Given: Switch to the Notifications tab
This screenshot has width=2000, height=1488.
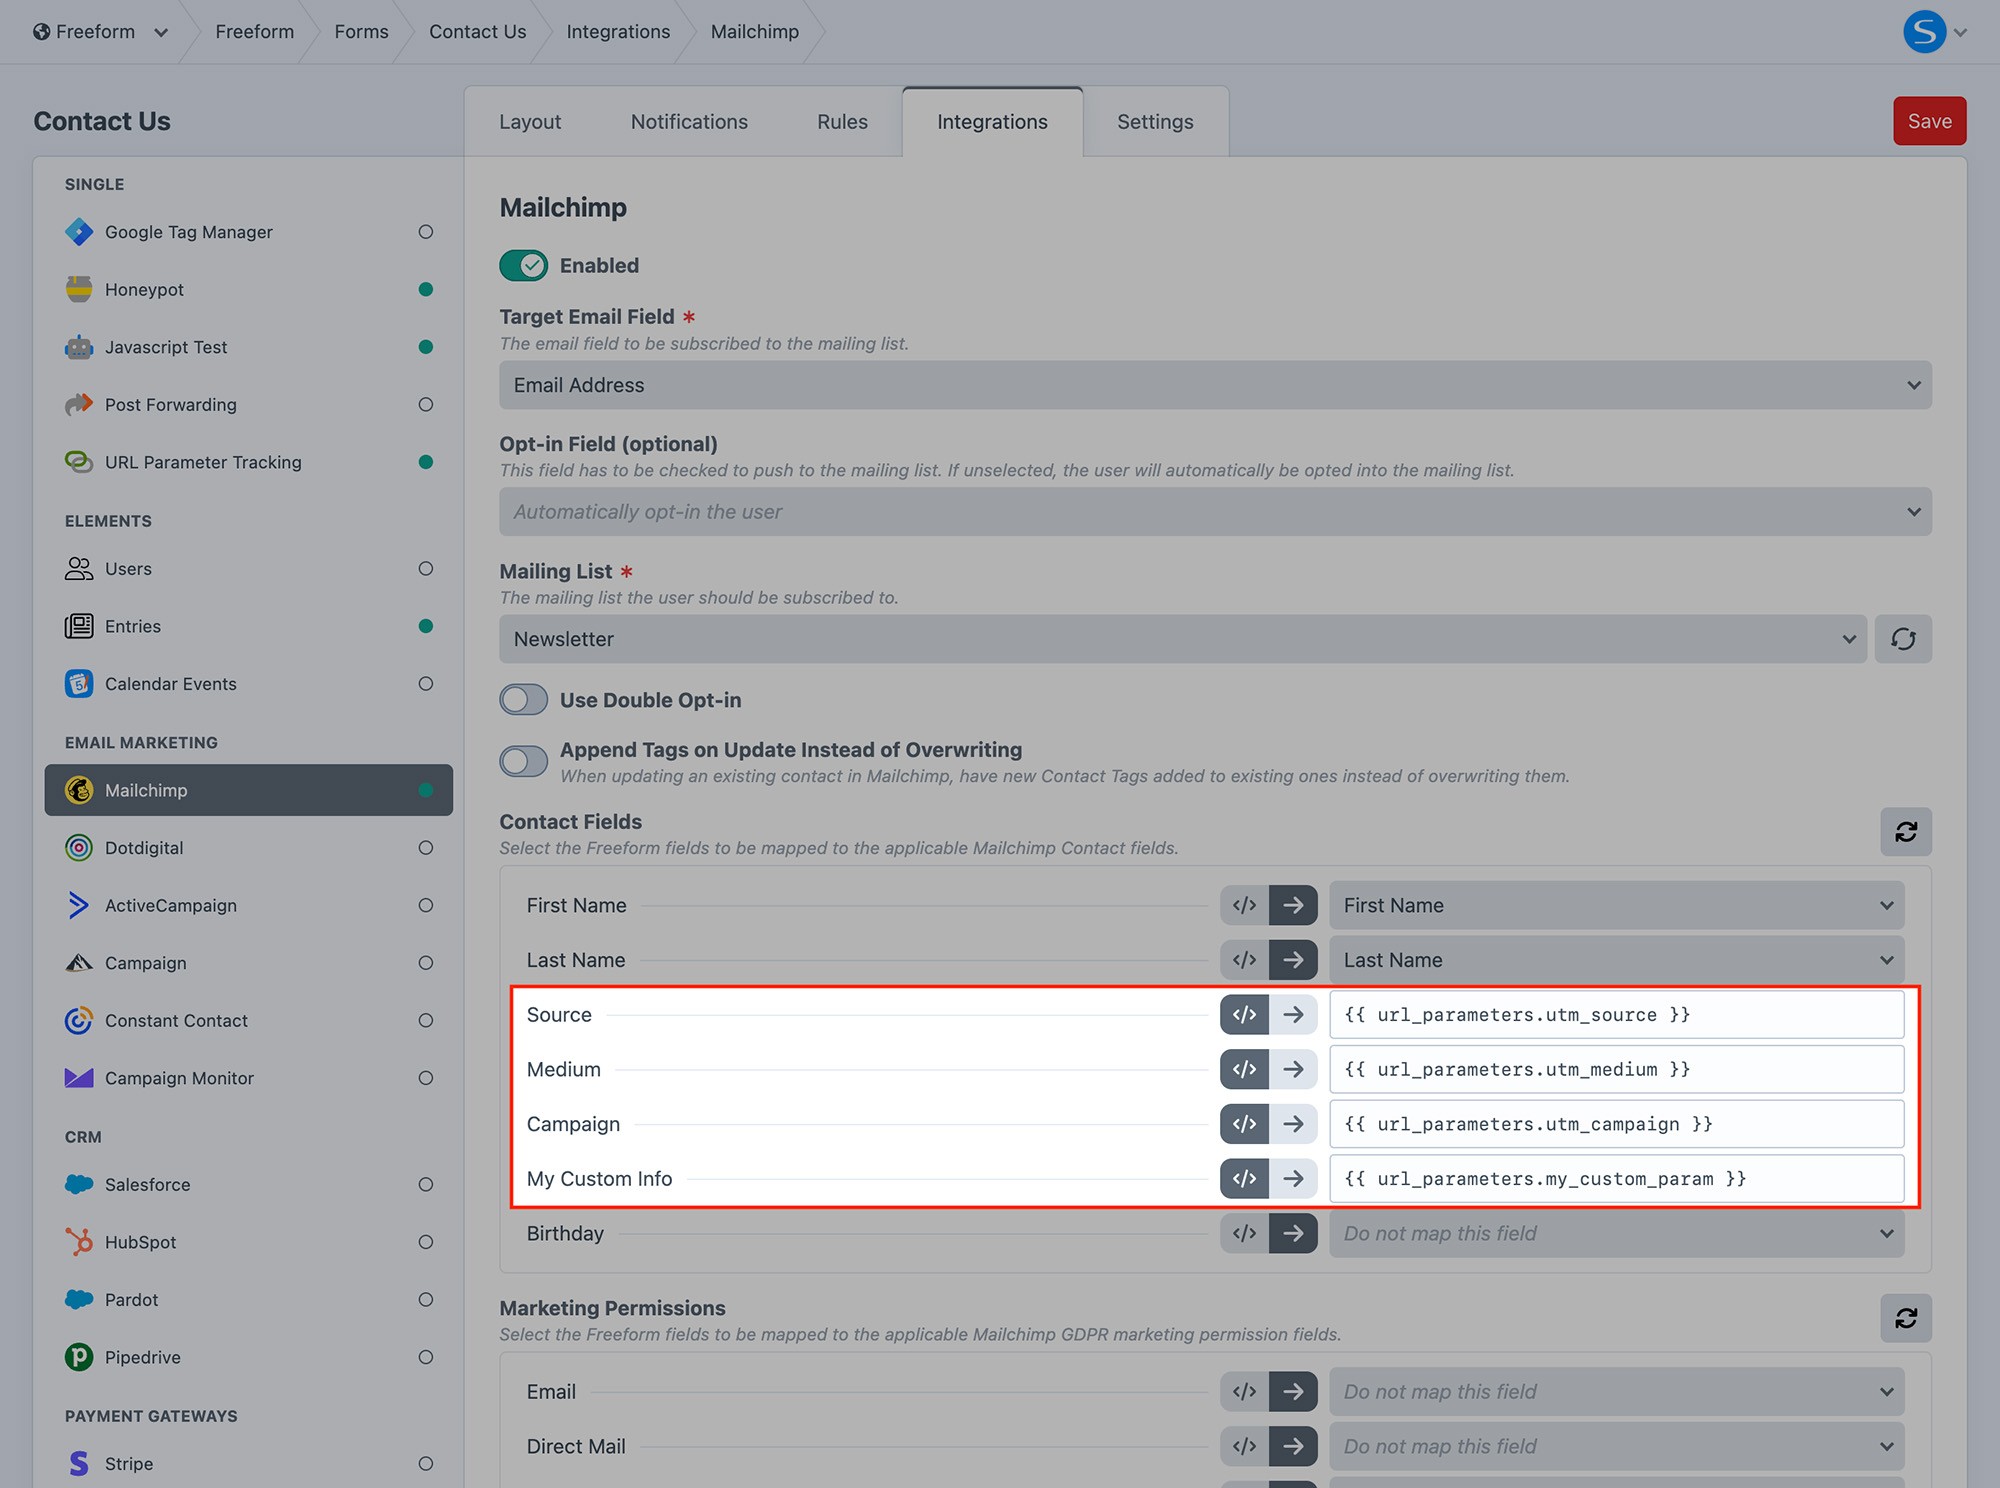Looking at the screenshot, I should coord(689,122).
